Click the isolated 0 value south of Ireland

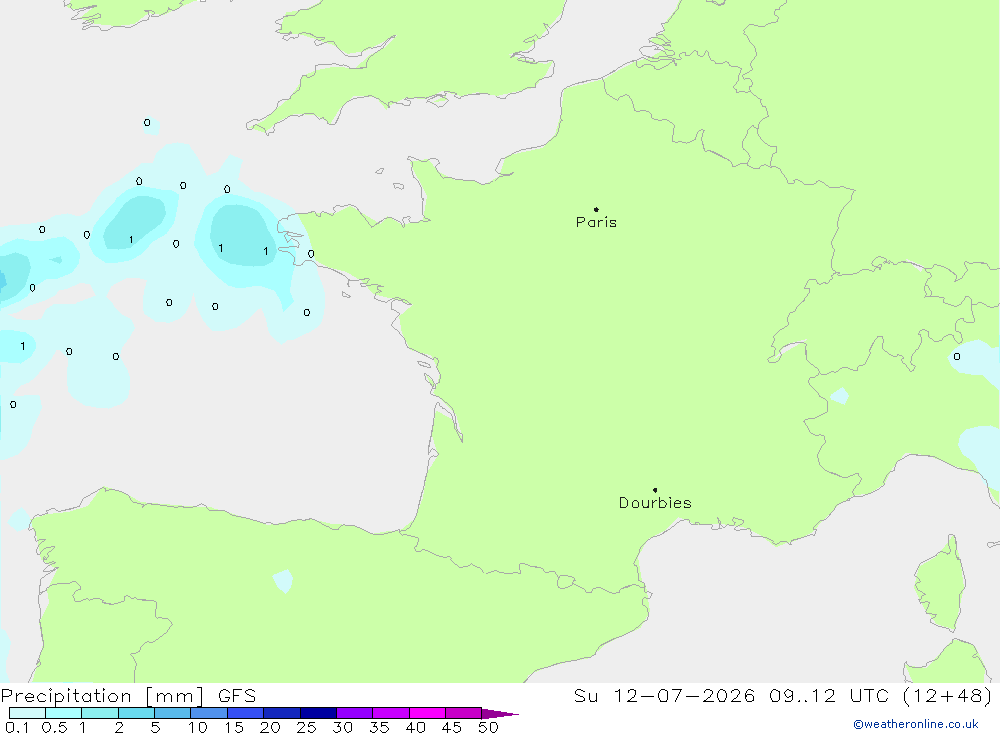tap(147, 122)
